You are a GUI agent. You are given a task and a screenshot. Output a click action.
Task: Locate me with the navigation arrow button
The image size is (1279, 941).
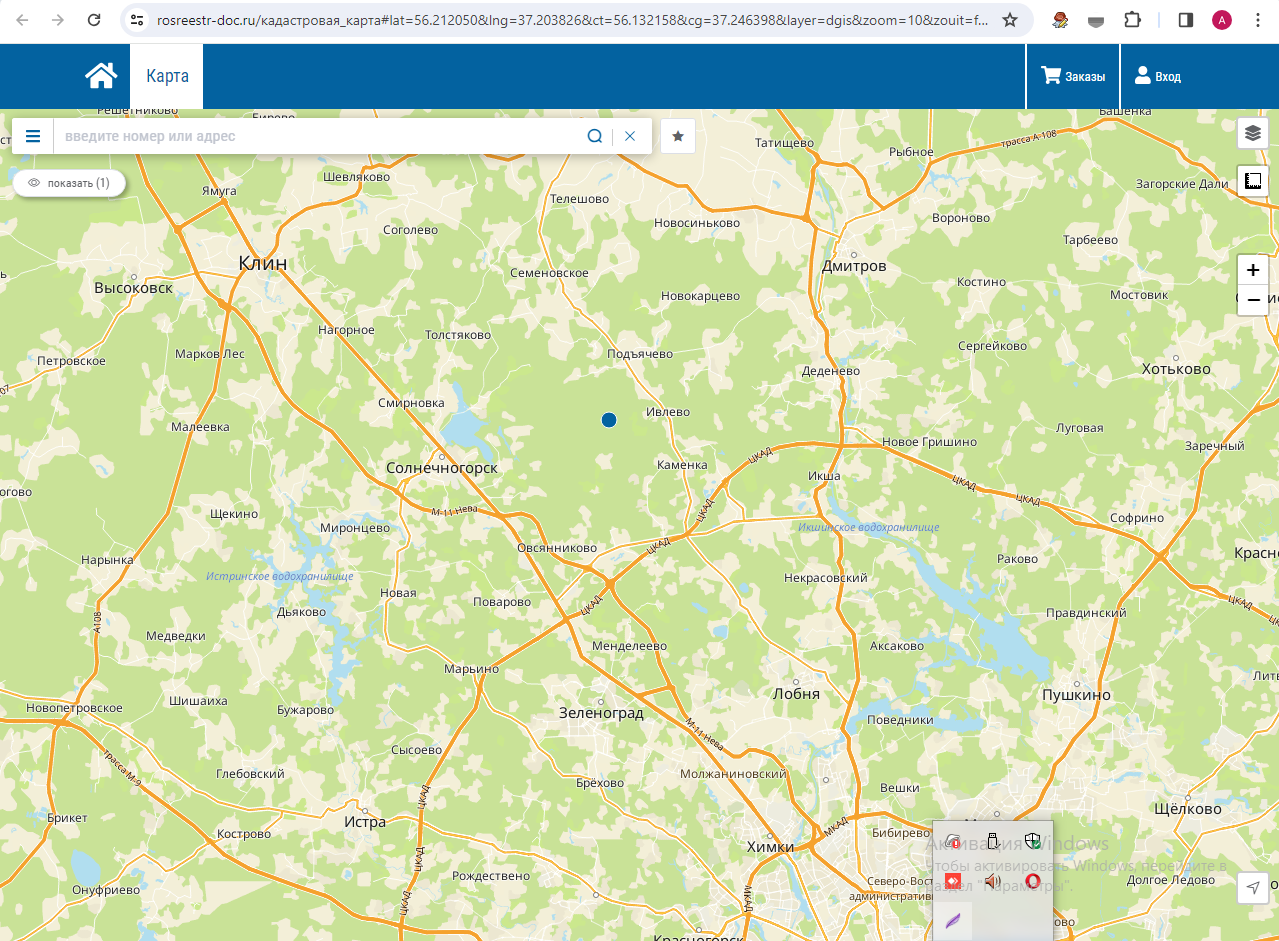[x=1253, y=887]
